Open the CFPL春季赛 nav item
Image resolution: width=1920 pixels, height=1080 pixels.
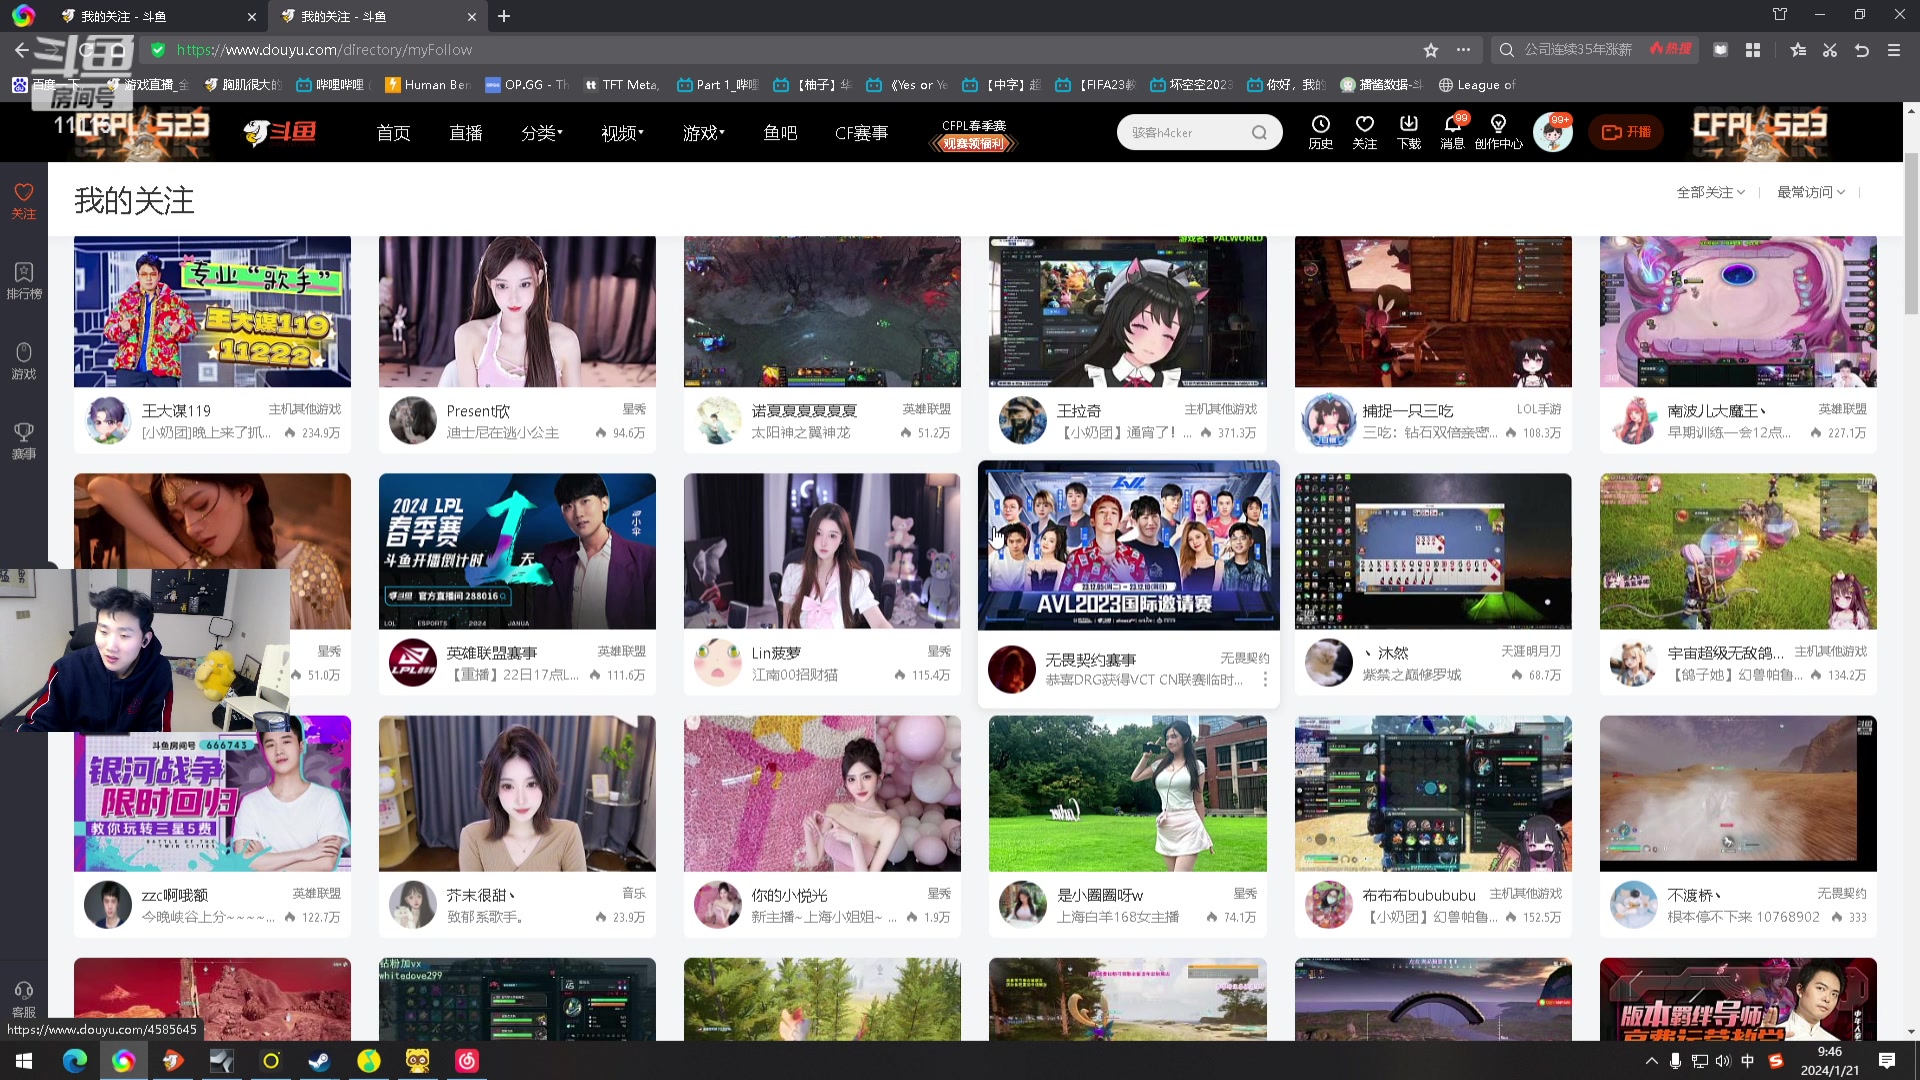pyautogui.click(x=974, y=134)
